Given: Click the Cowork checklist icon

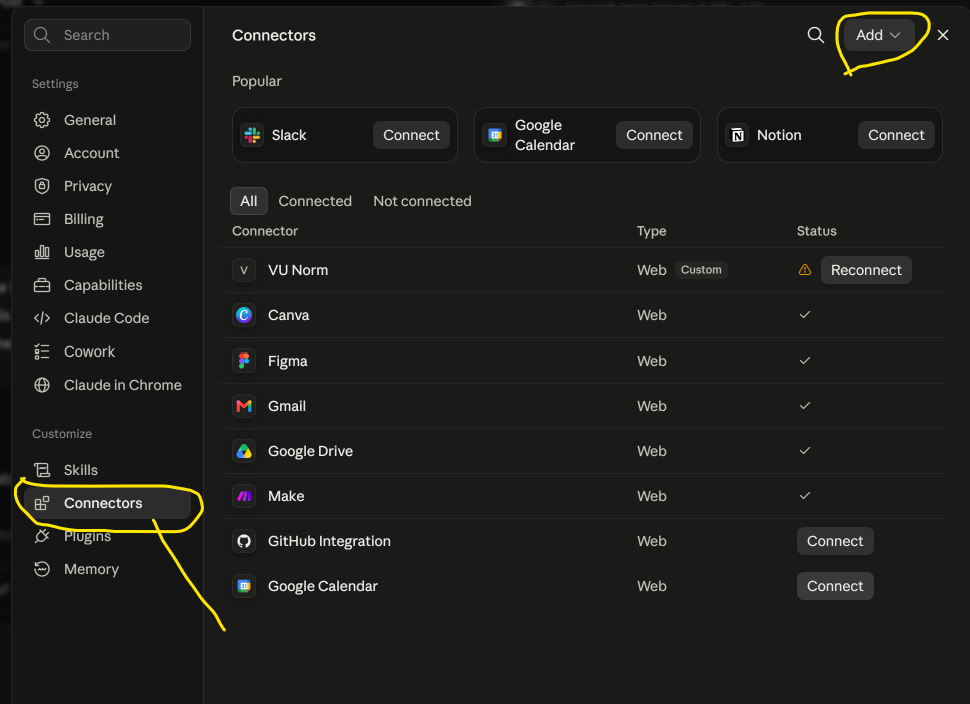Looking at the screenshot, I should pos(41,351).
